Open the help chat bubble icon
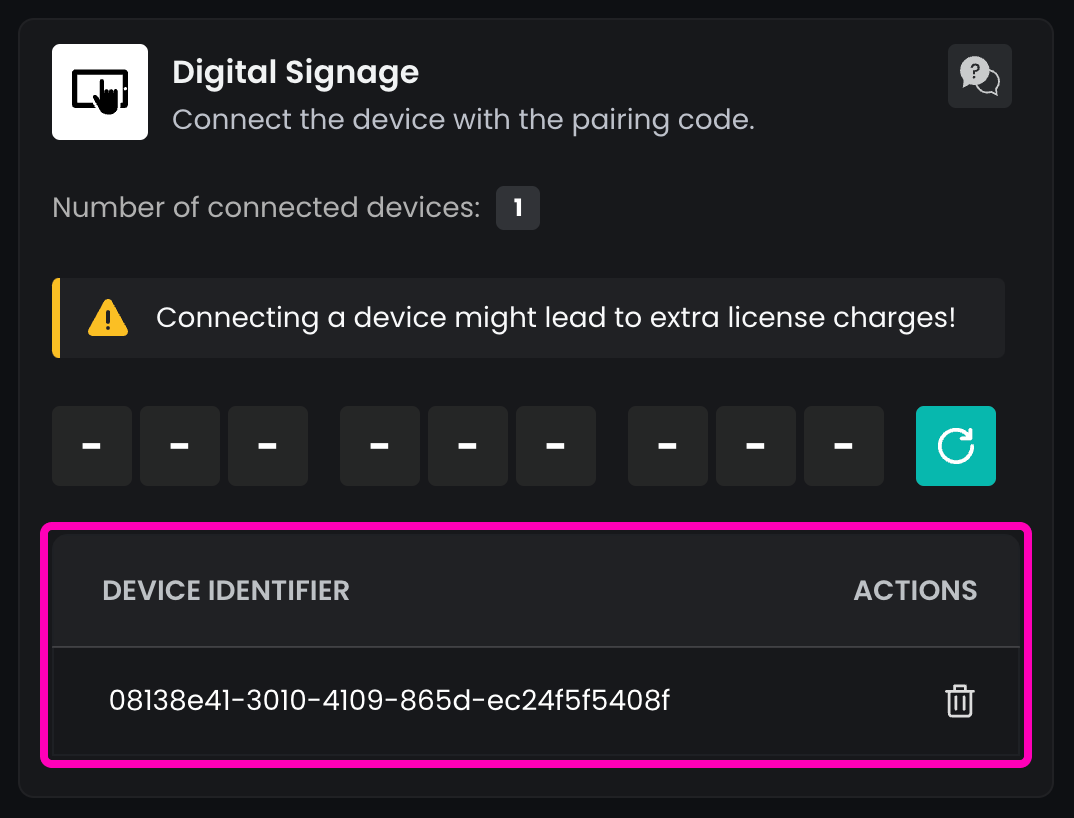 pos(980,76)
